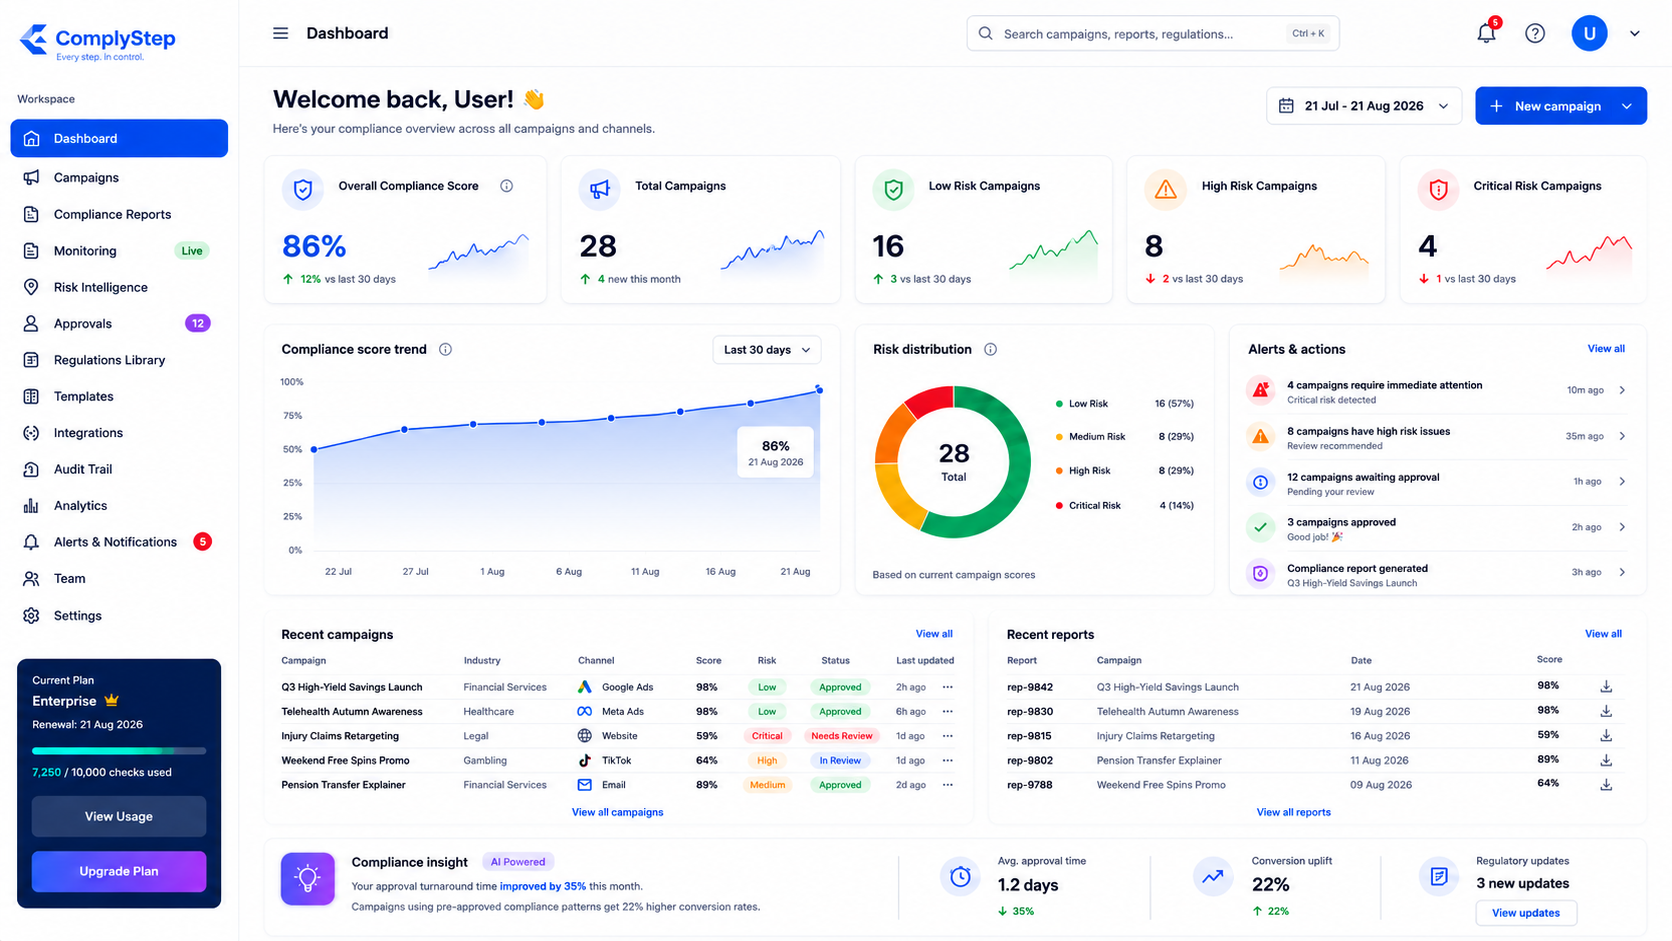Download report rep-9842
This screenshot has height=941, width=1672.
click(x=1606, y=687)
